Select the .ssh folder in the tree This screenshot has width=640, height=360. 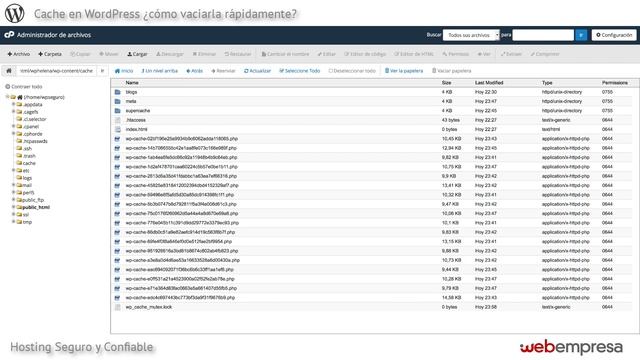[27, 149]
